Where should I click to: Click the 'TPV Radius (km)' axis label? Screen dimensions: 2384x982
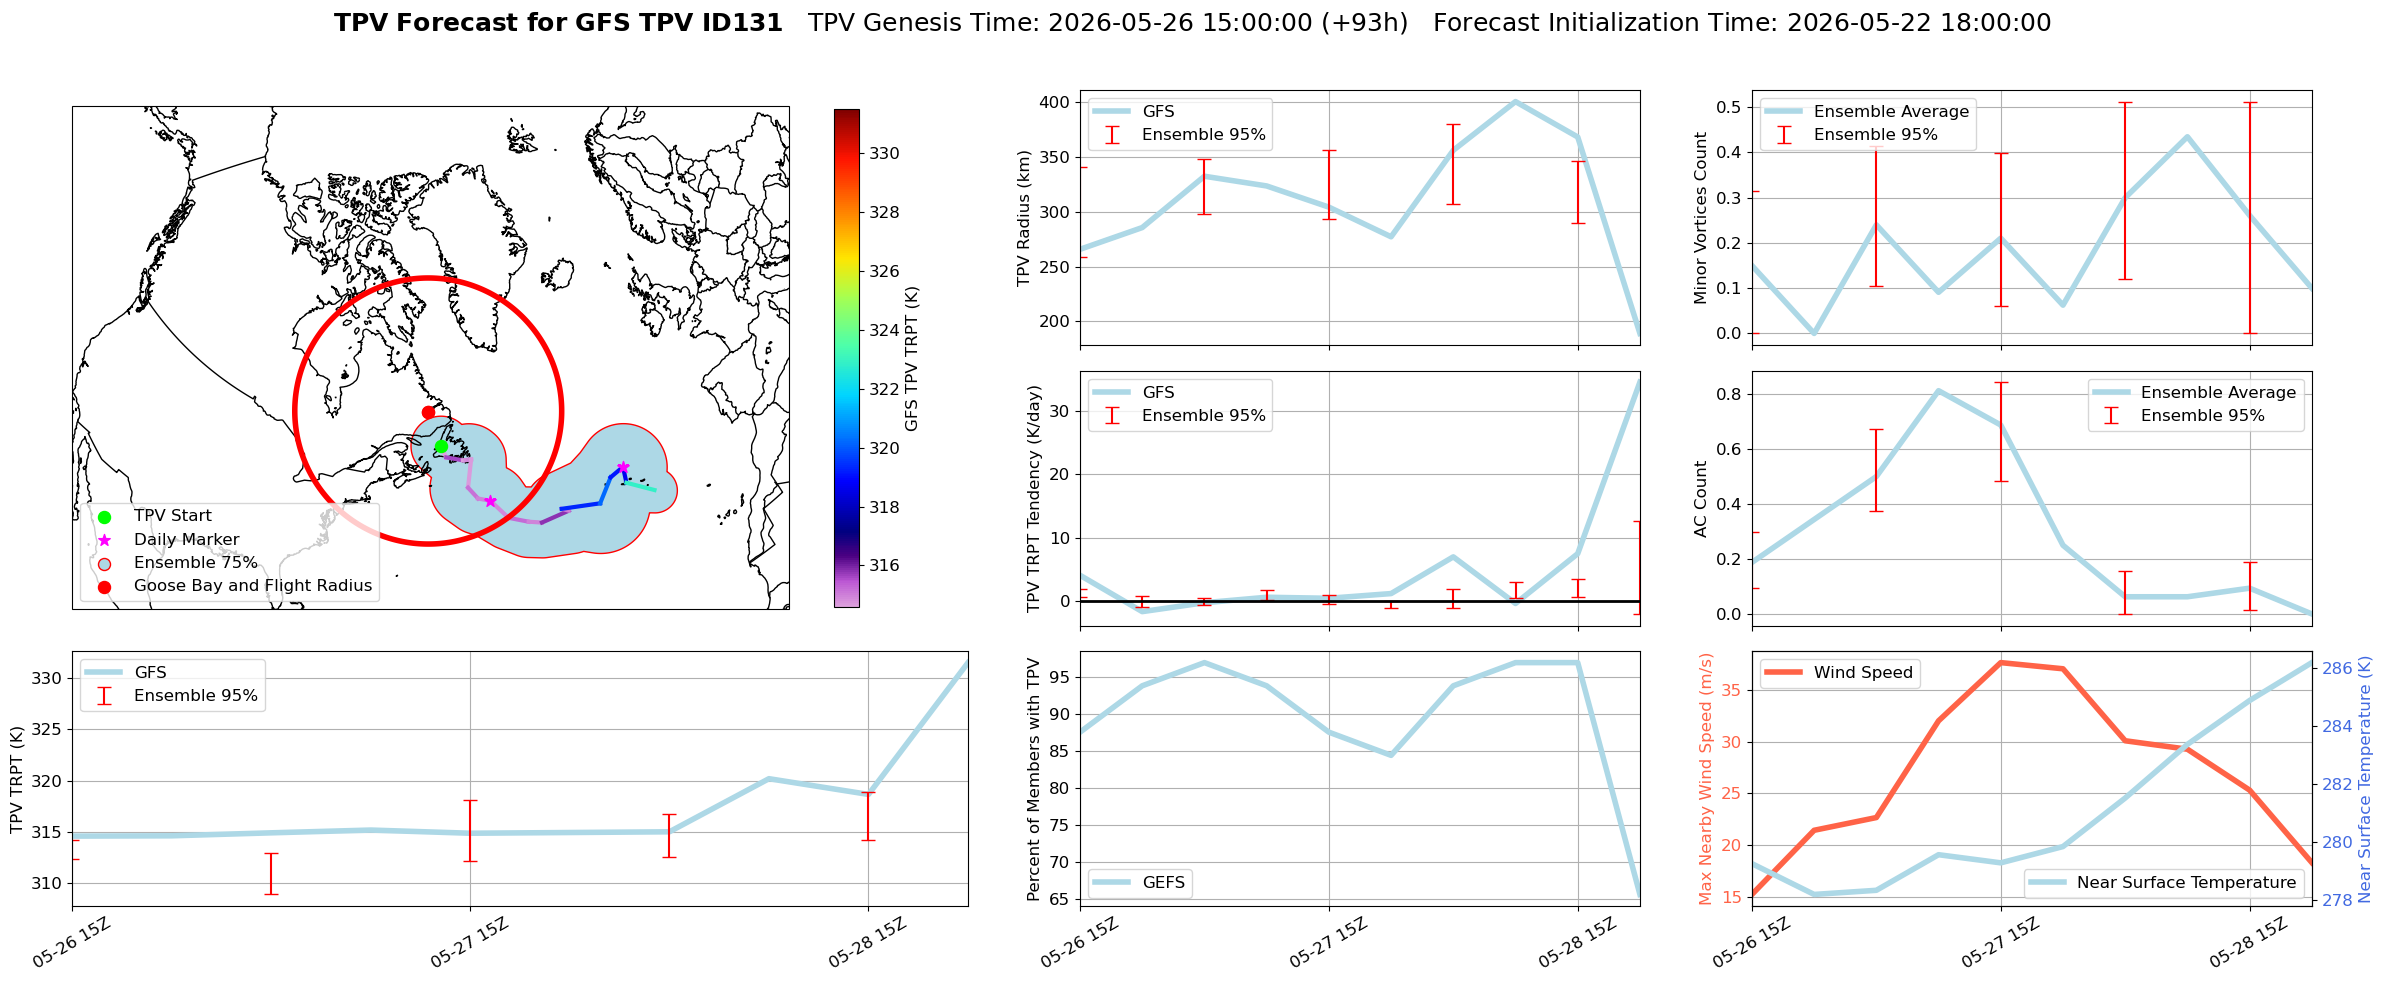[1023, 218]
